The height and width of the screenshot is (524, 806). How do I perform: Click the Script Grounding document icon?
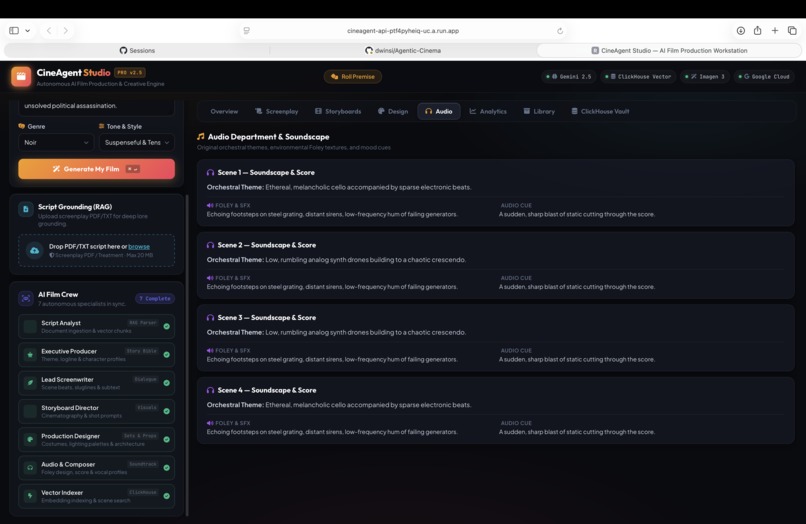(26, 209)
